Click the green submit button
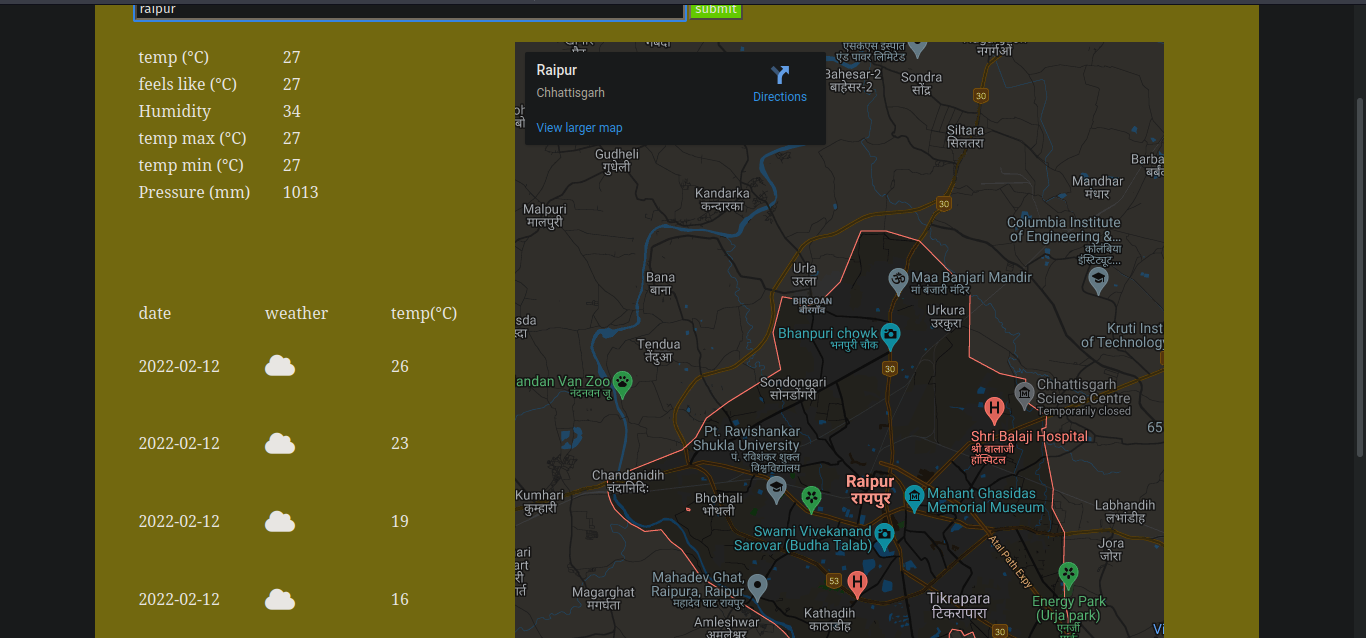Viewport: 1366px width, 638px height. click(x=716, y=9)
